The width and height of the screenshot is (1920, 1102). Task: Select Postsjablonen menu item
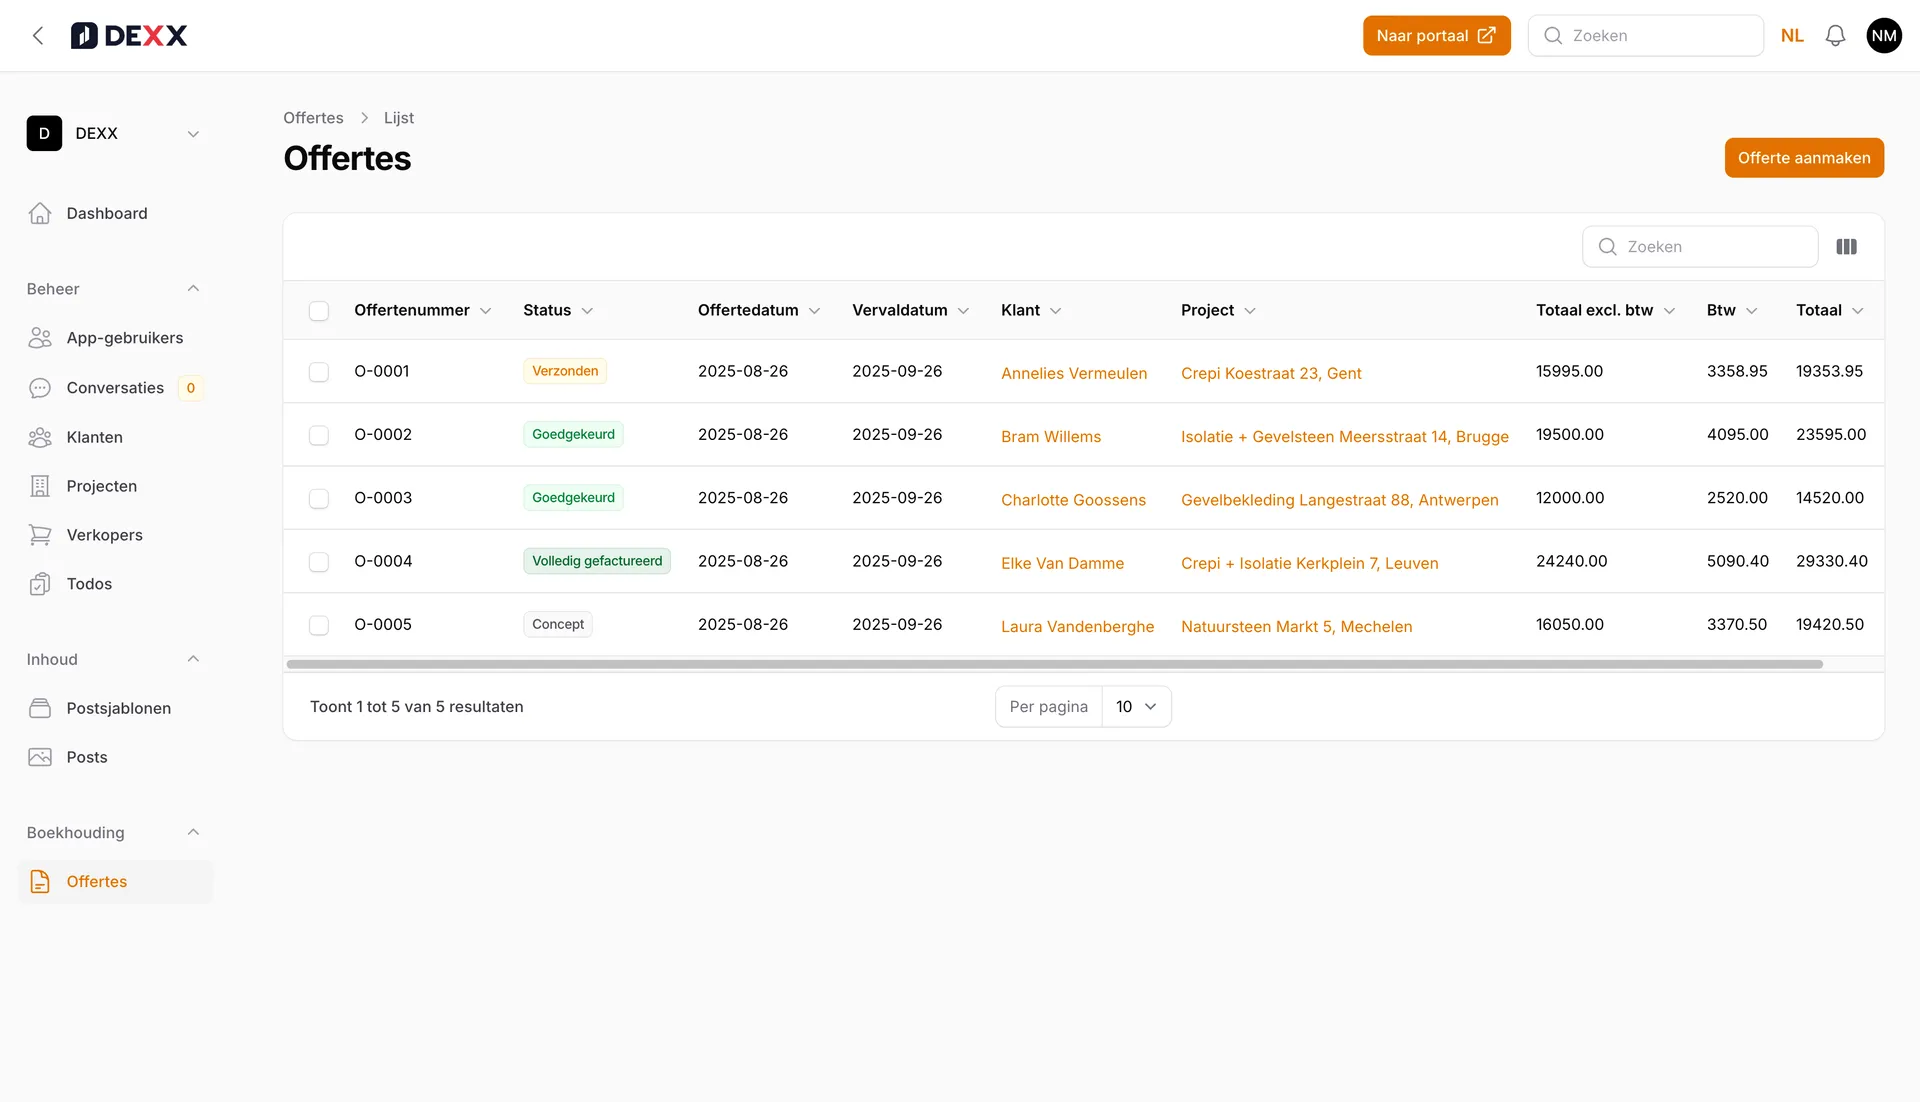118,708
